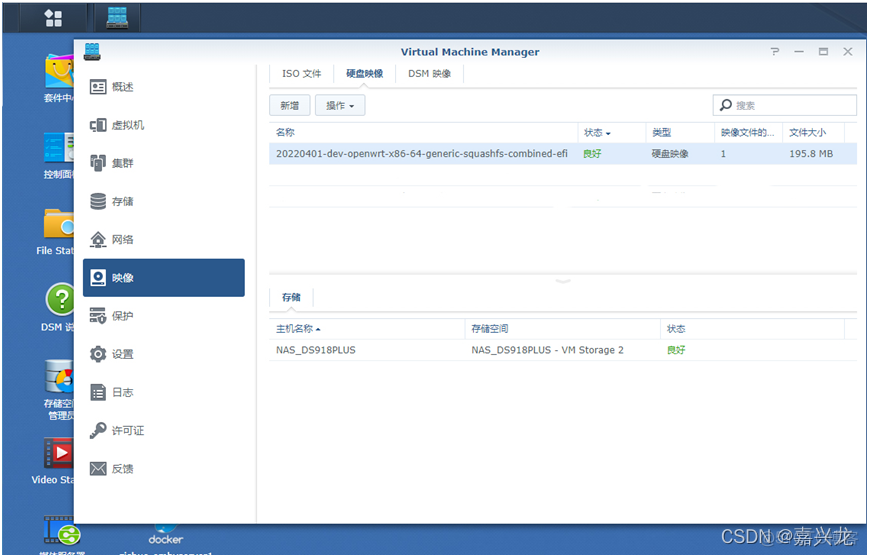The width and height of the screenshot is (869, 557).
Task: Sort by the 类型 column header
Action: (679, 132)
